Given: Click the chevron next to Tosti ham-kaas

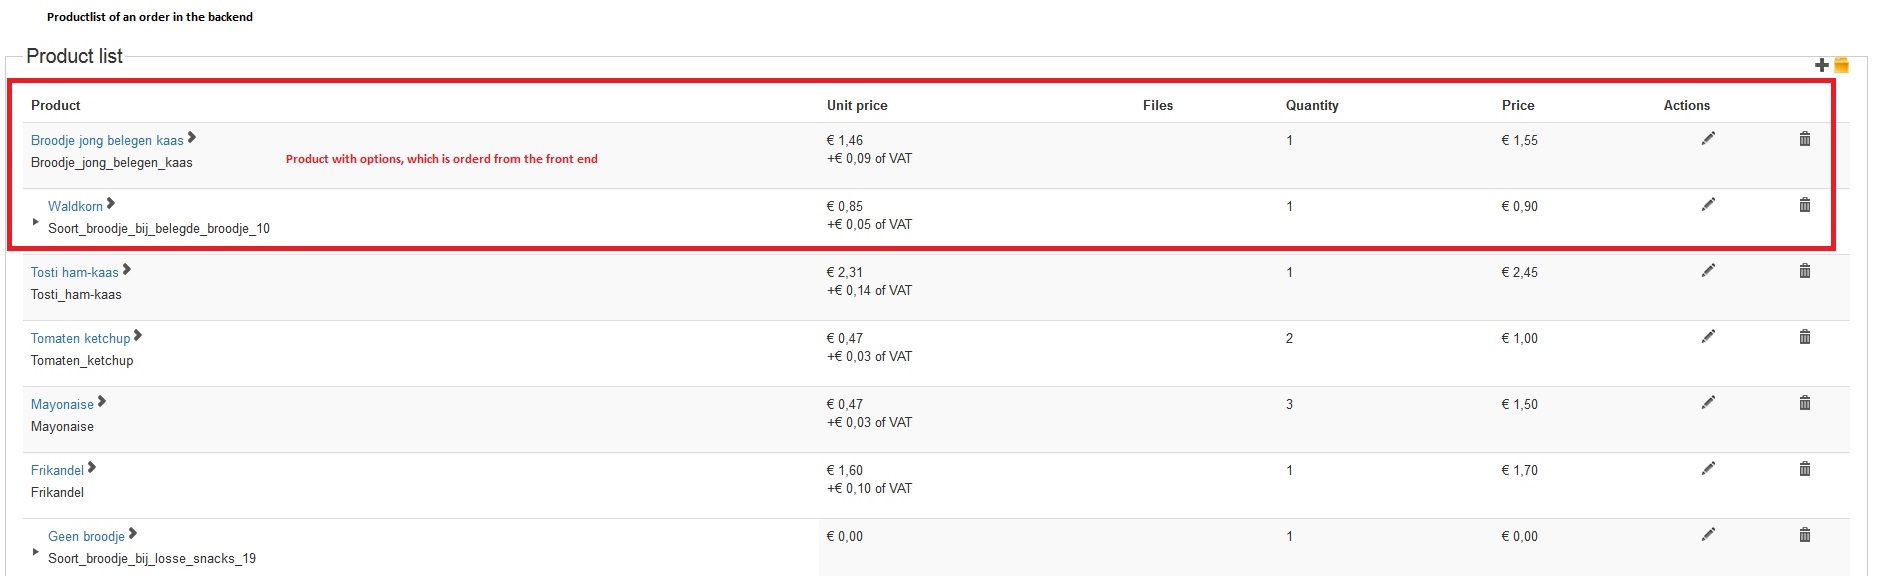Looking at the screenshot, I should (x=127, y=270).
